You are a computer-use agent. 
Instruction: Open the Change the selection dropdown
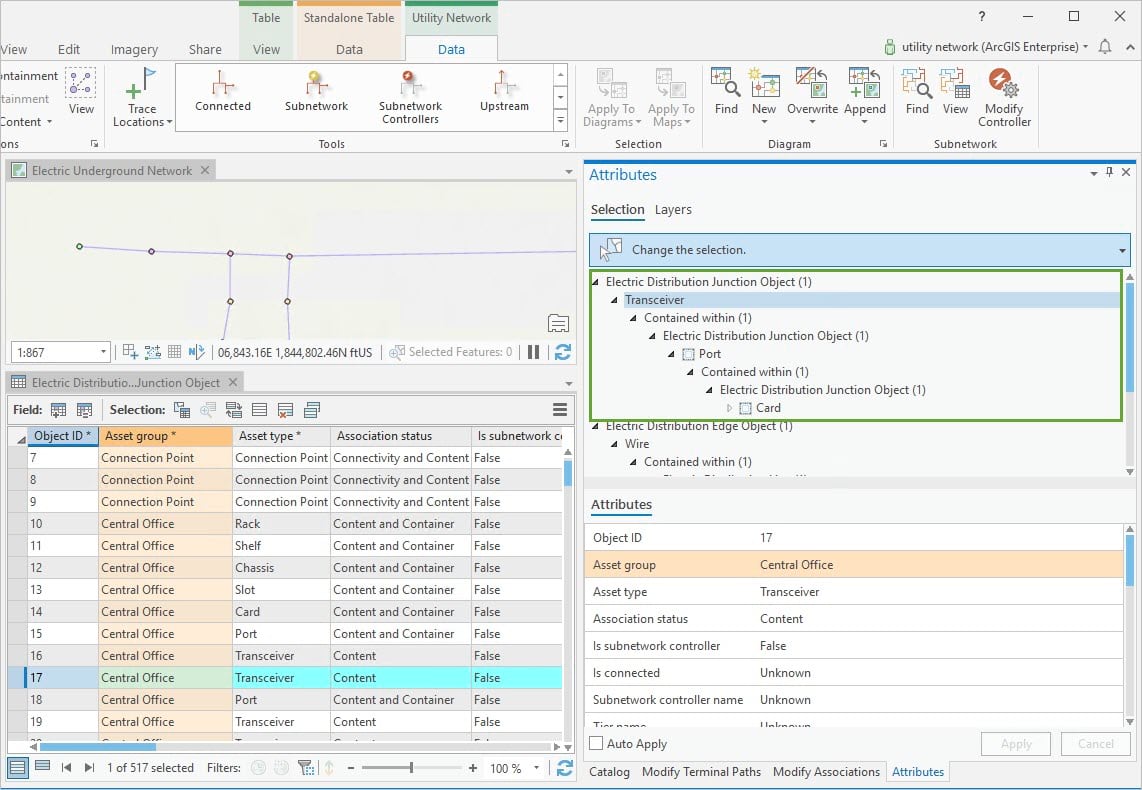[x=1122, y=250]
